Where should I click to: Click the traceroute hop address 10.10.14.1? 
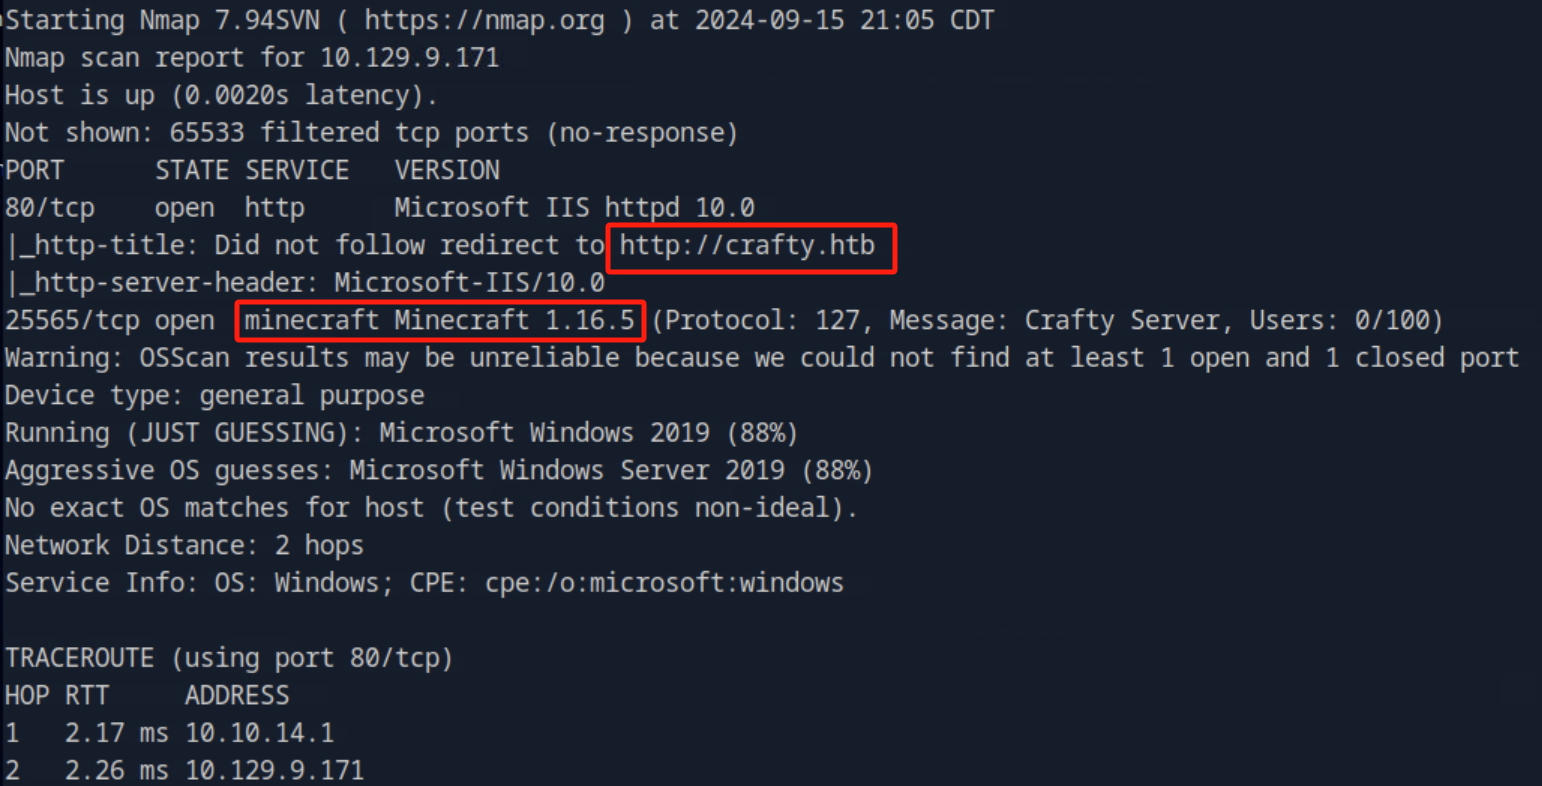(x=259, y=733)
